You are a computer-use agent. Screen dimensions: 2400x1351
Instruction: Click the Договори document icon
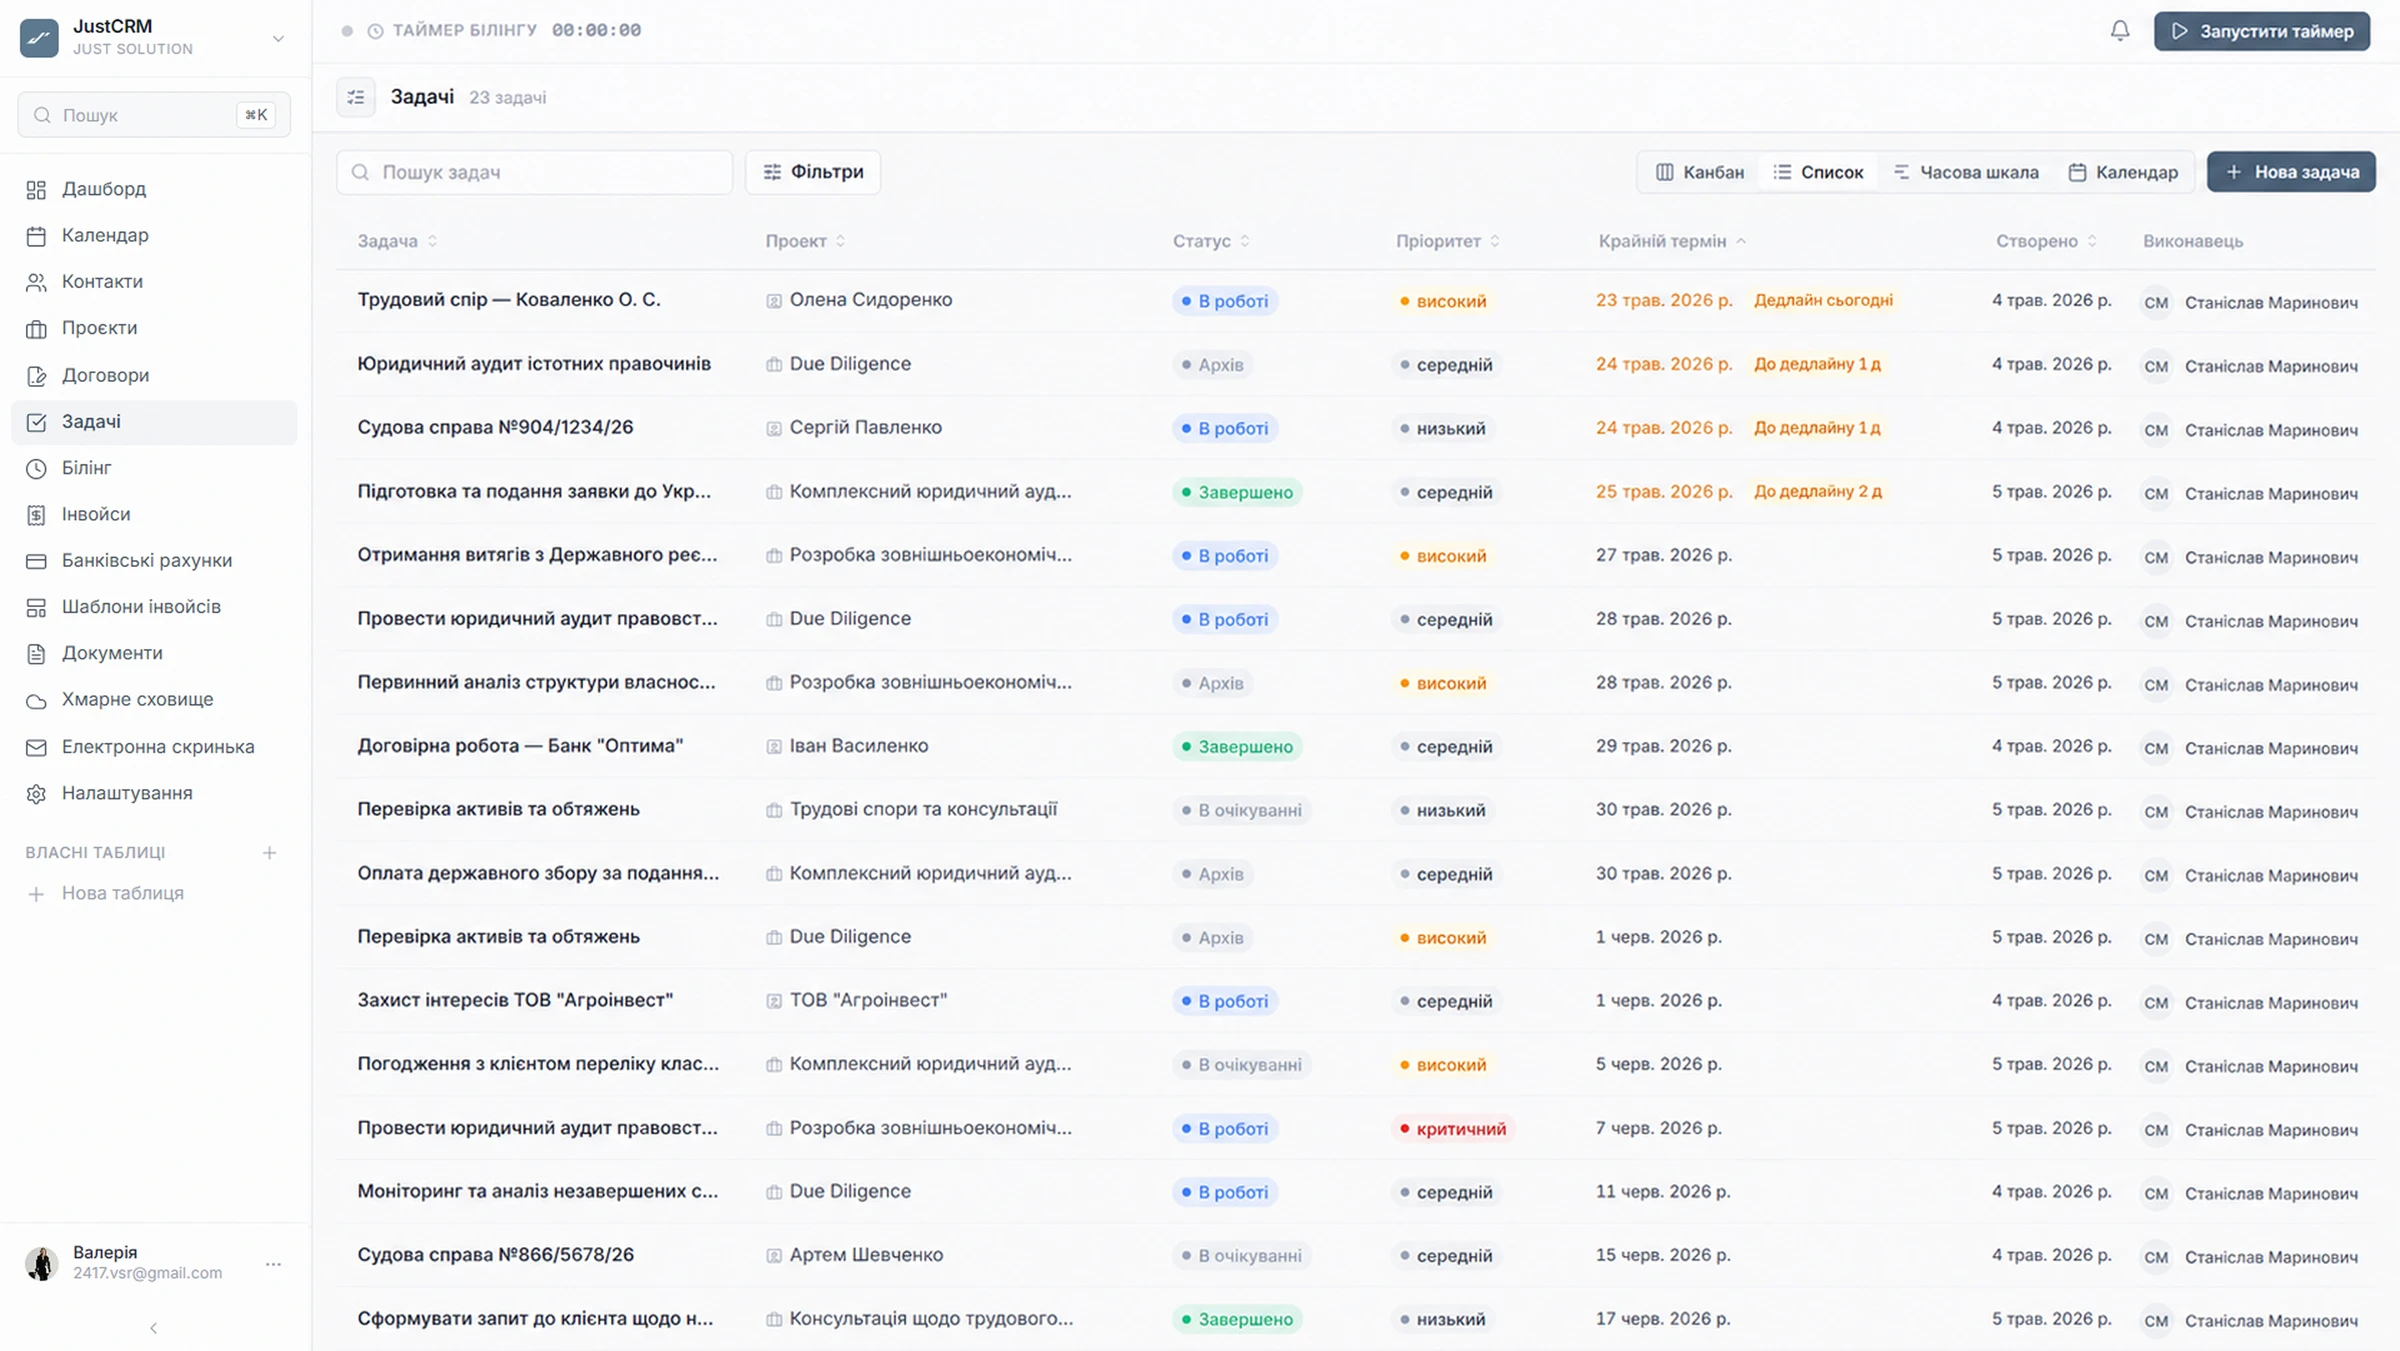36,375
